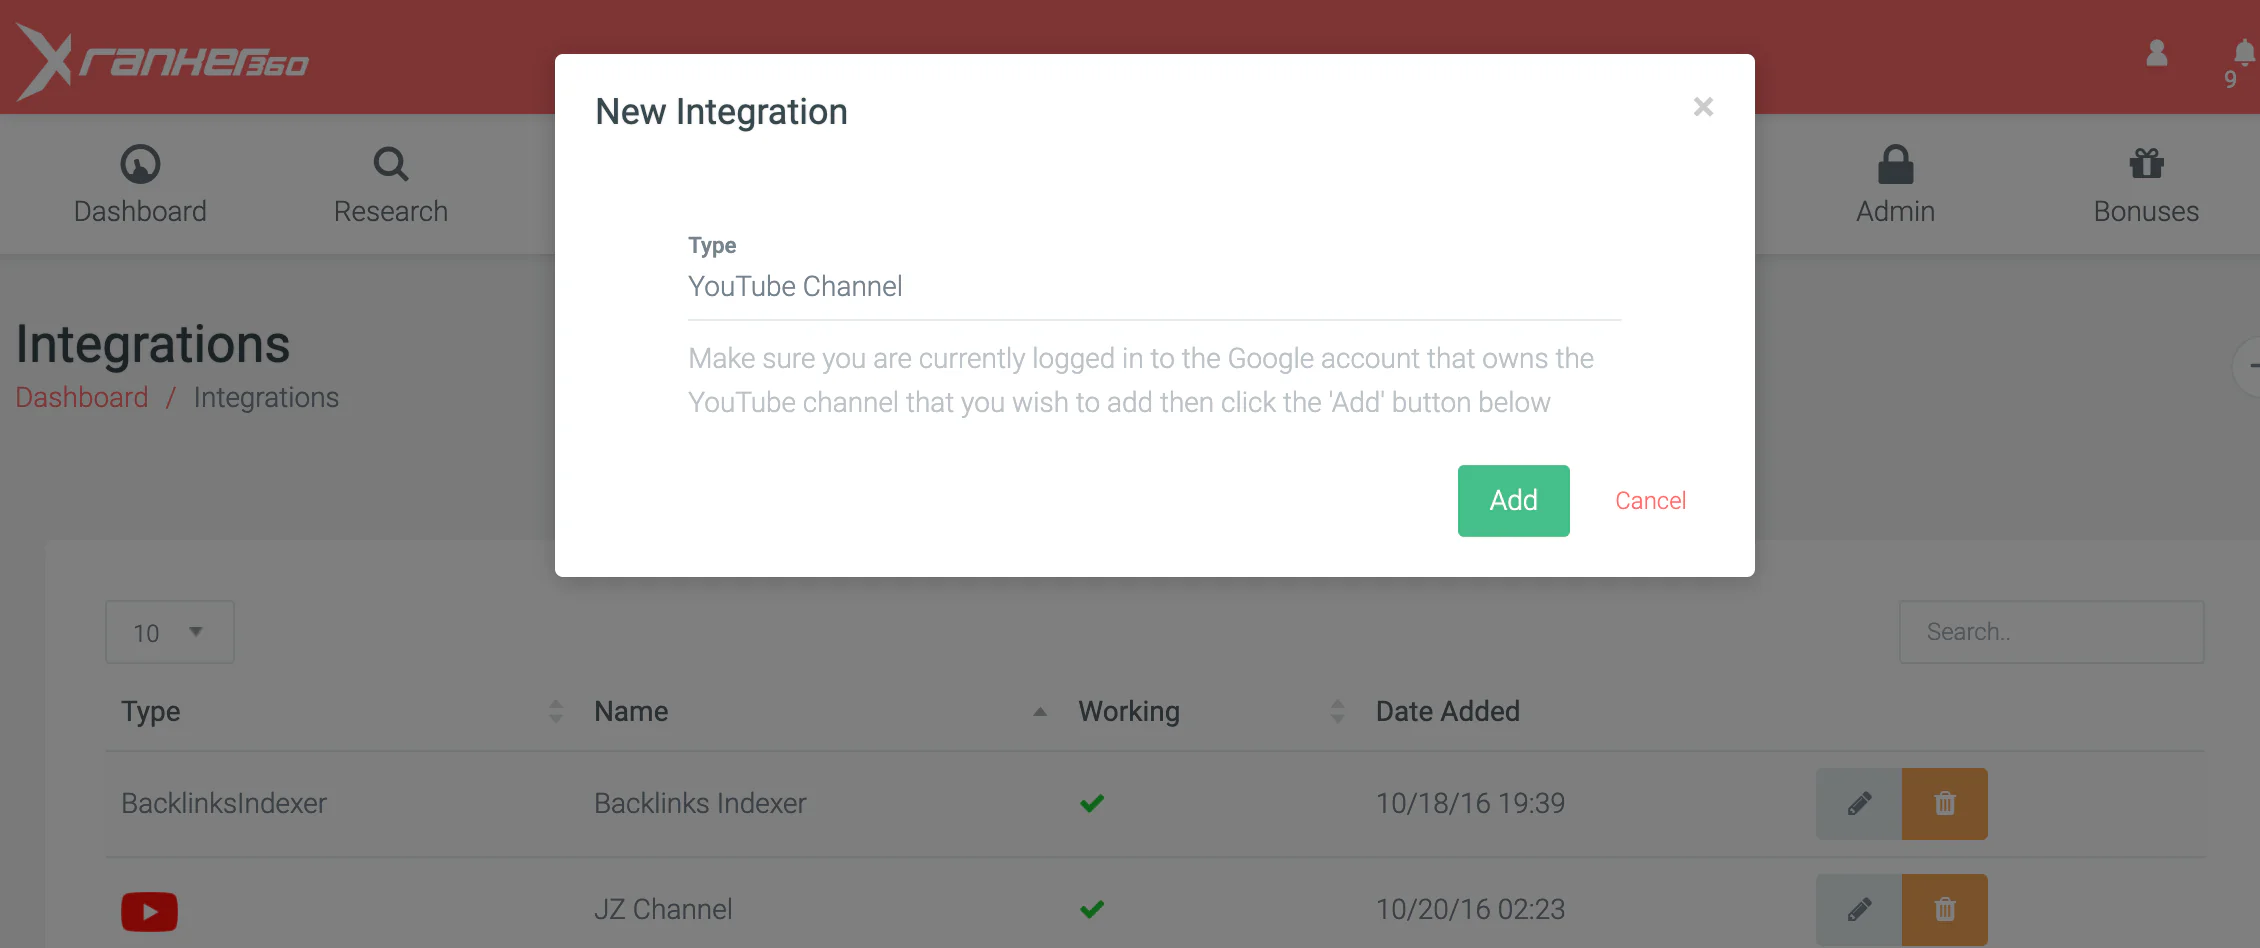Delete the JZ Channel integration
This screenshot has width=2260, height=948.
(1944, 910)
